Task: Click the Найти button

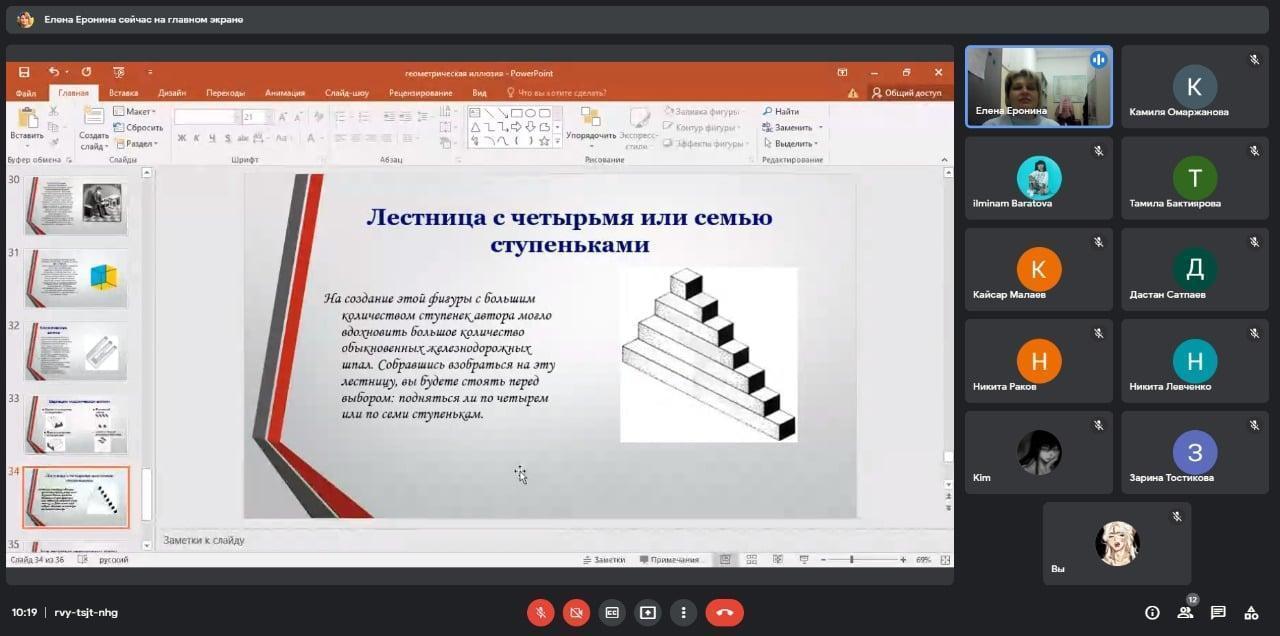Action: pos(786,112)
